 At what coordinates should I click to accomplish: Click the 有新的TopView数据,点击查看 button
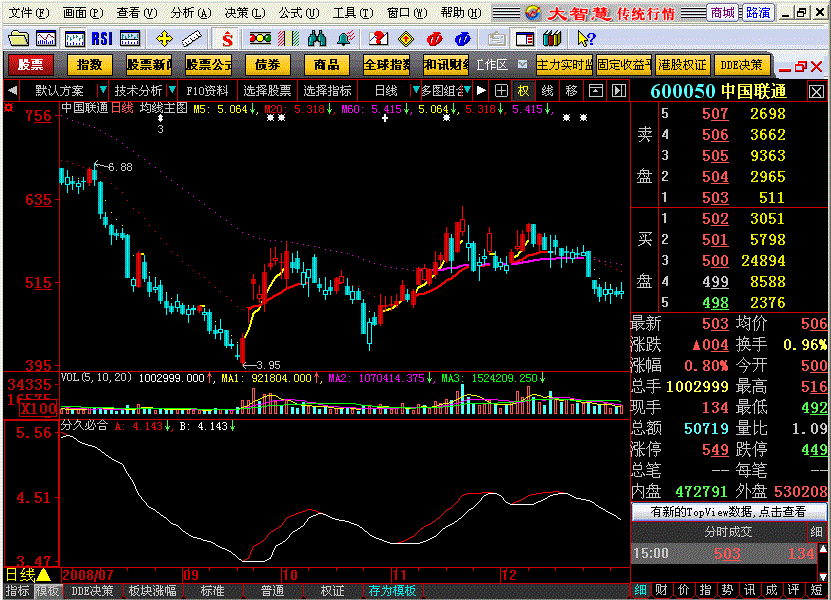[x=728, y=511]
